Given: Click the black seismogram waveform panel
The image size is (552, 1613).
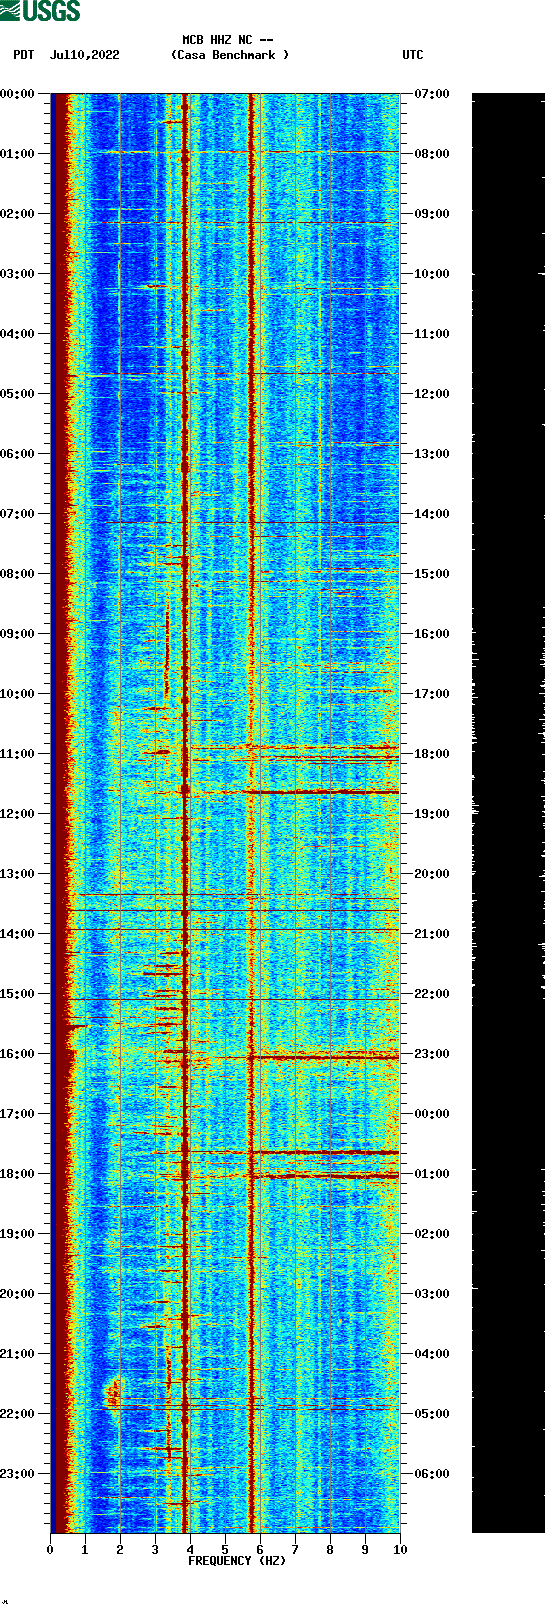Looking at the screenshot, I should click(508, 813).
